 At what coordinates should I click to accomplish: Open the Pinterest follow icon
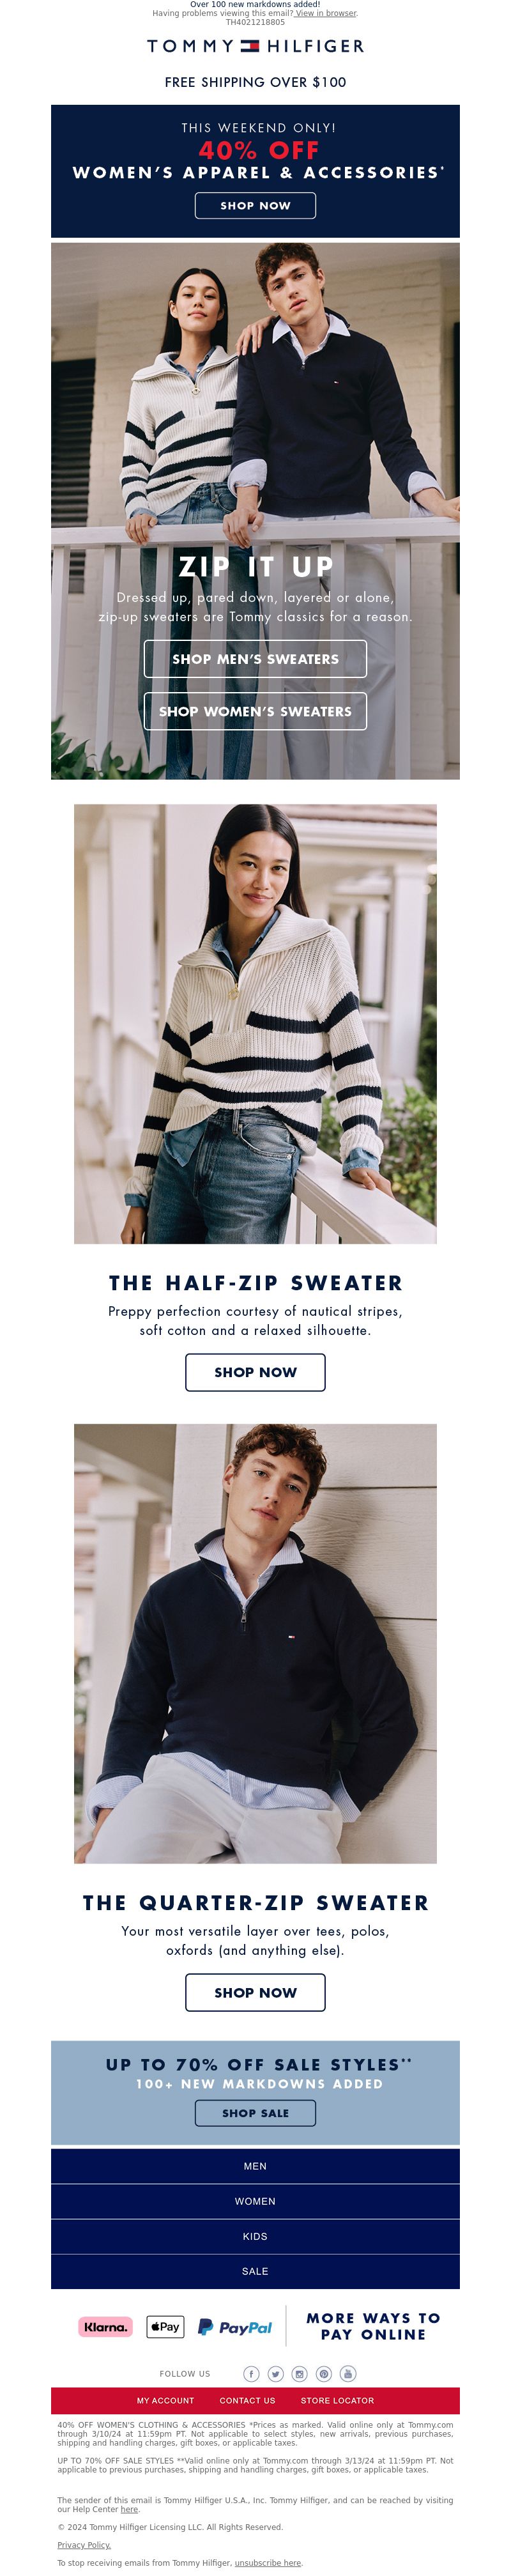click(x=324, y=2373)
